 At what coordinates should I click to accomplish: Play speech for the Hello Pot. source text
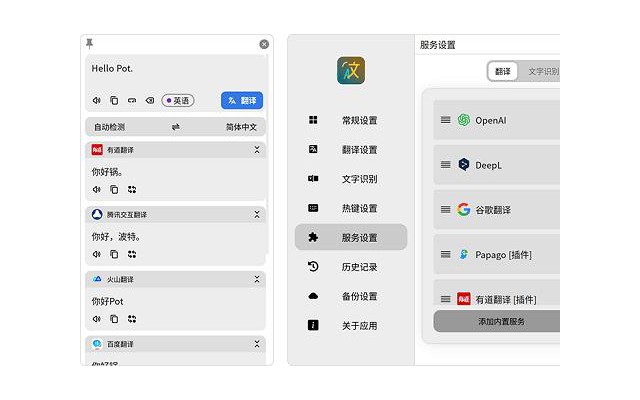pos(97,100)
